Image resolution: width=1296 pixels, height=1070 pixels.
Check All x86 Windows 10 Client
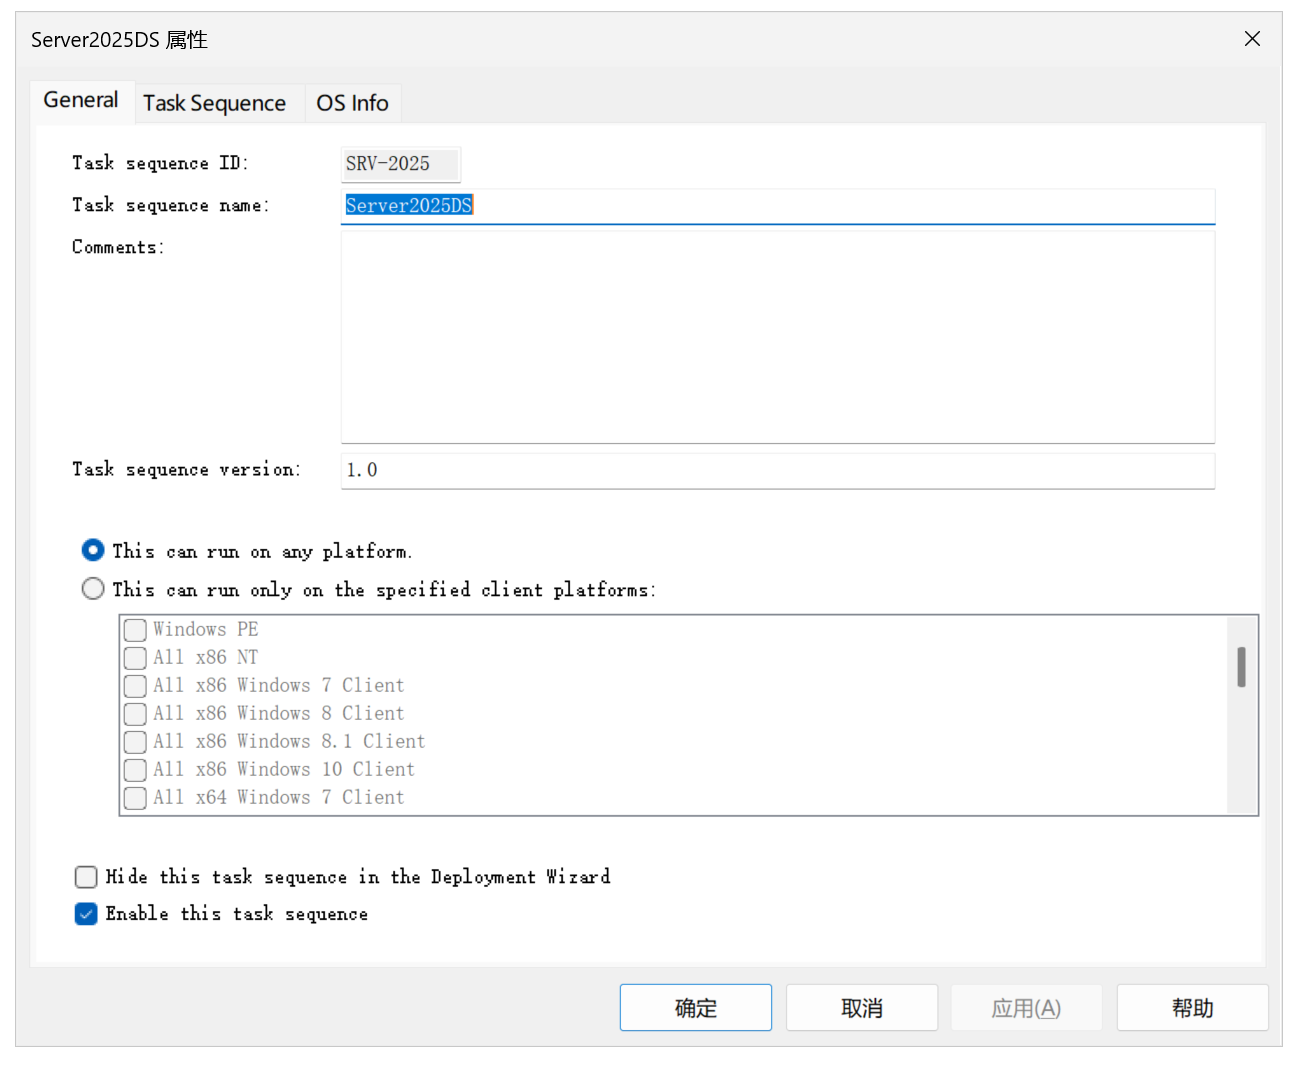135,770
